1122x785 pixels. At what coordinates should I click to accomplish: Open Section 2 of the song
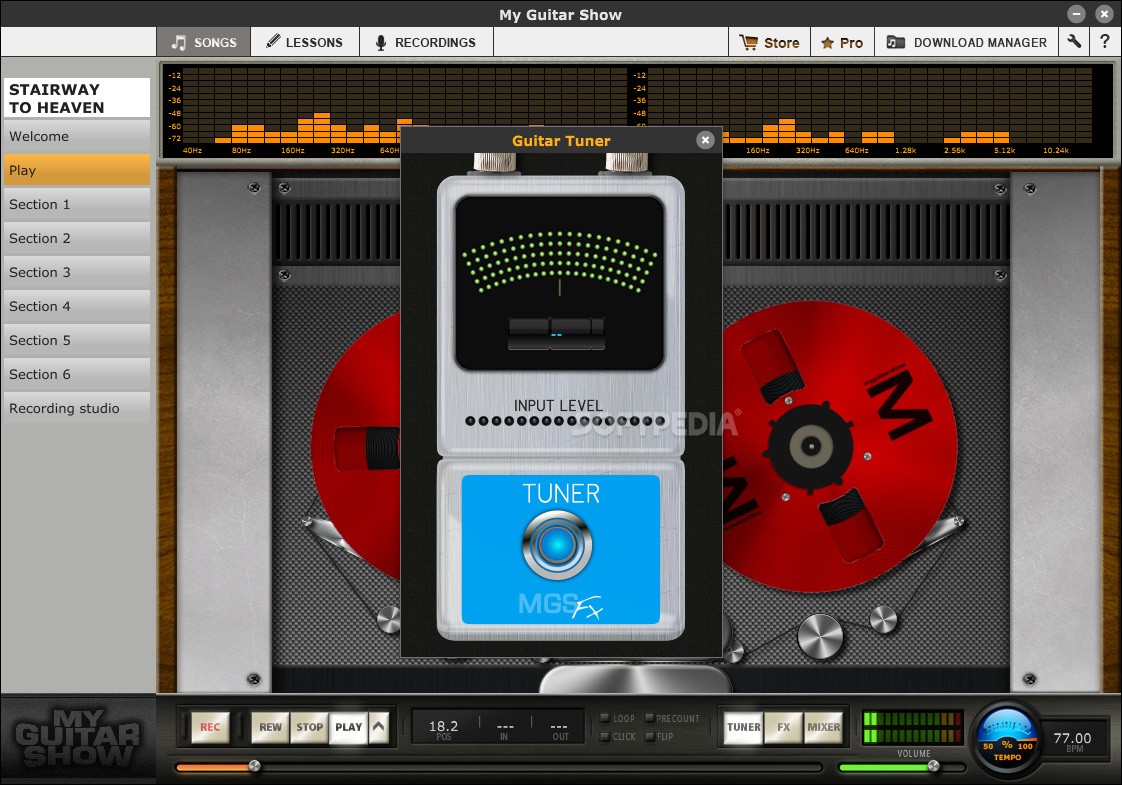77,238
